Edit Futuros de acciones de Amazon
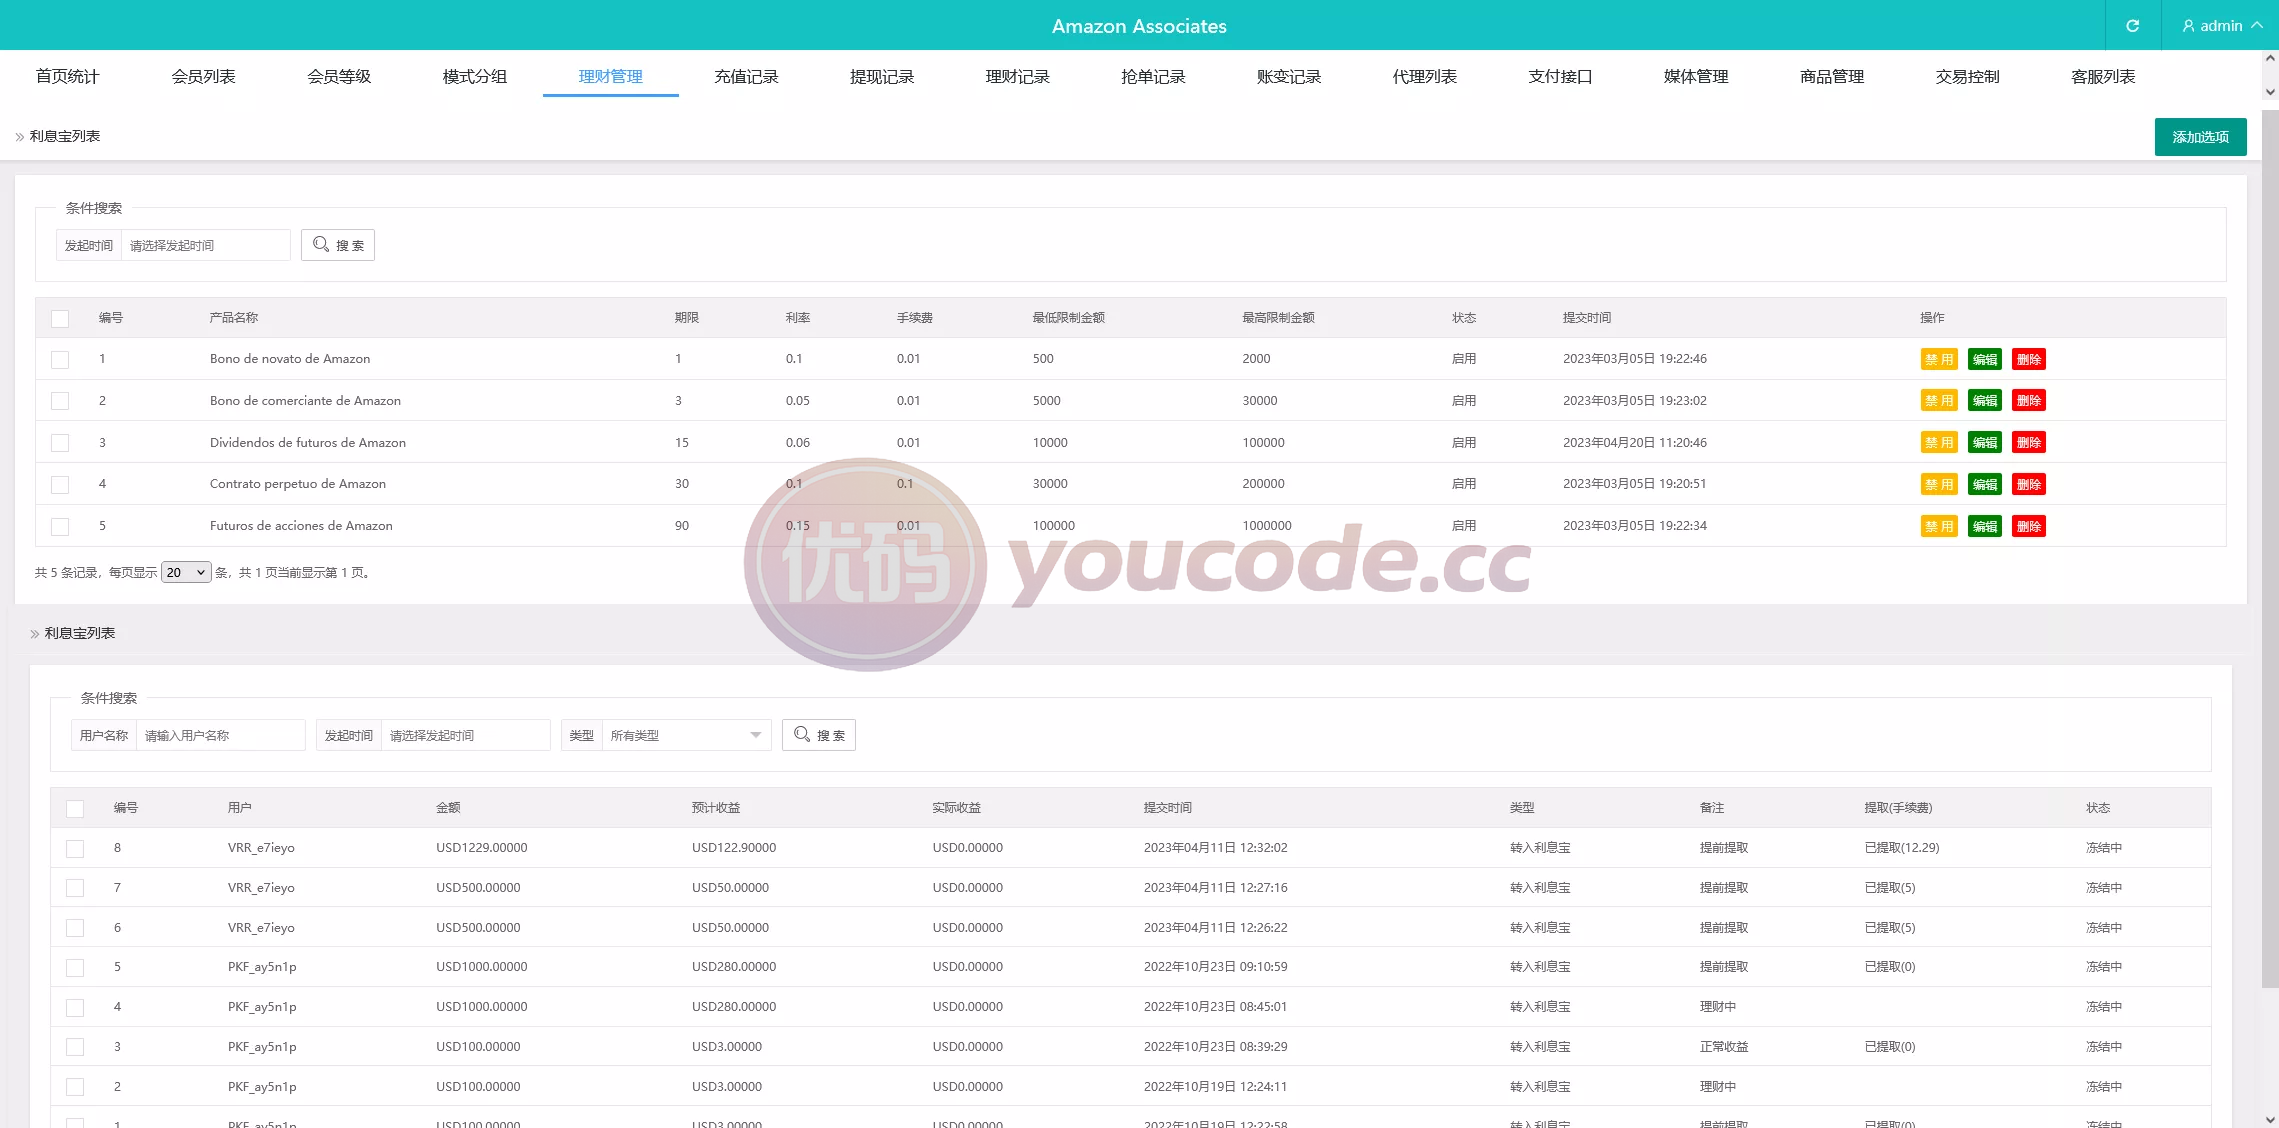The image size is (2279, 1128). (1985, 527)
